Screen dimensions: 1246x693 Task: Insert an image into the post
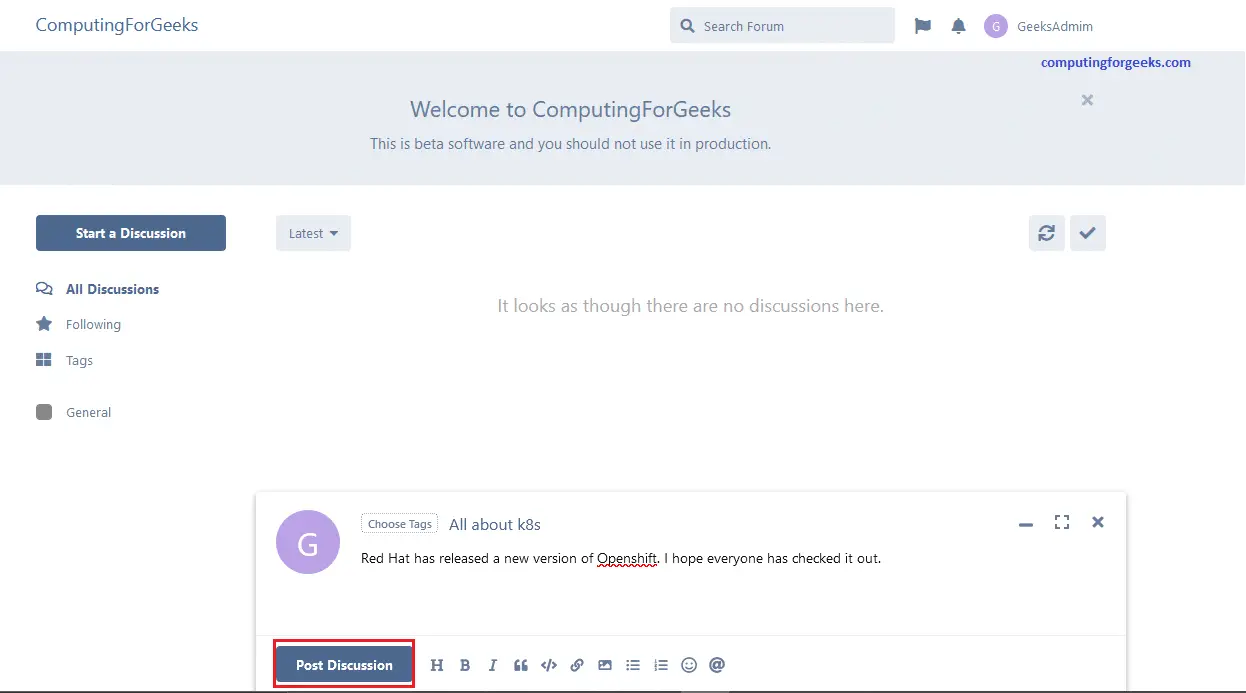[605, 664]
